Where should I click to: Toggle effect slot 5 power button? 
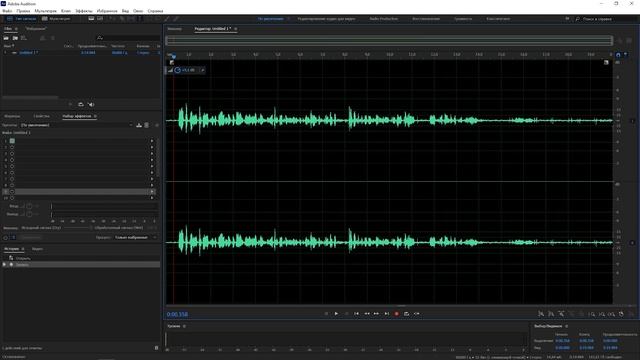click(12, 166)
